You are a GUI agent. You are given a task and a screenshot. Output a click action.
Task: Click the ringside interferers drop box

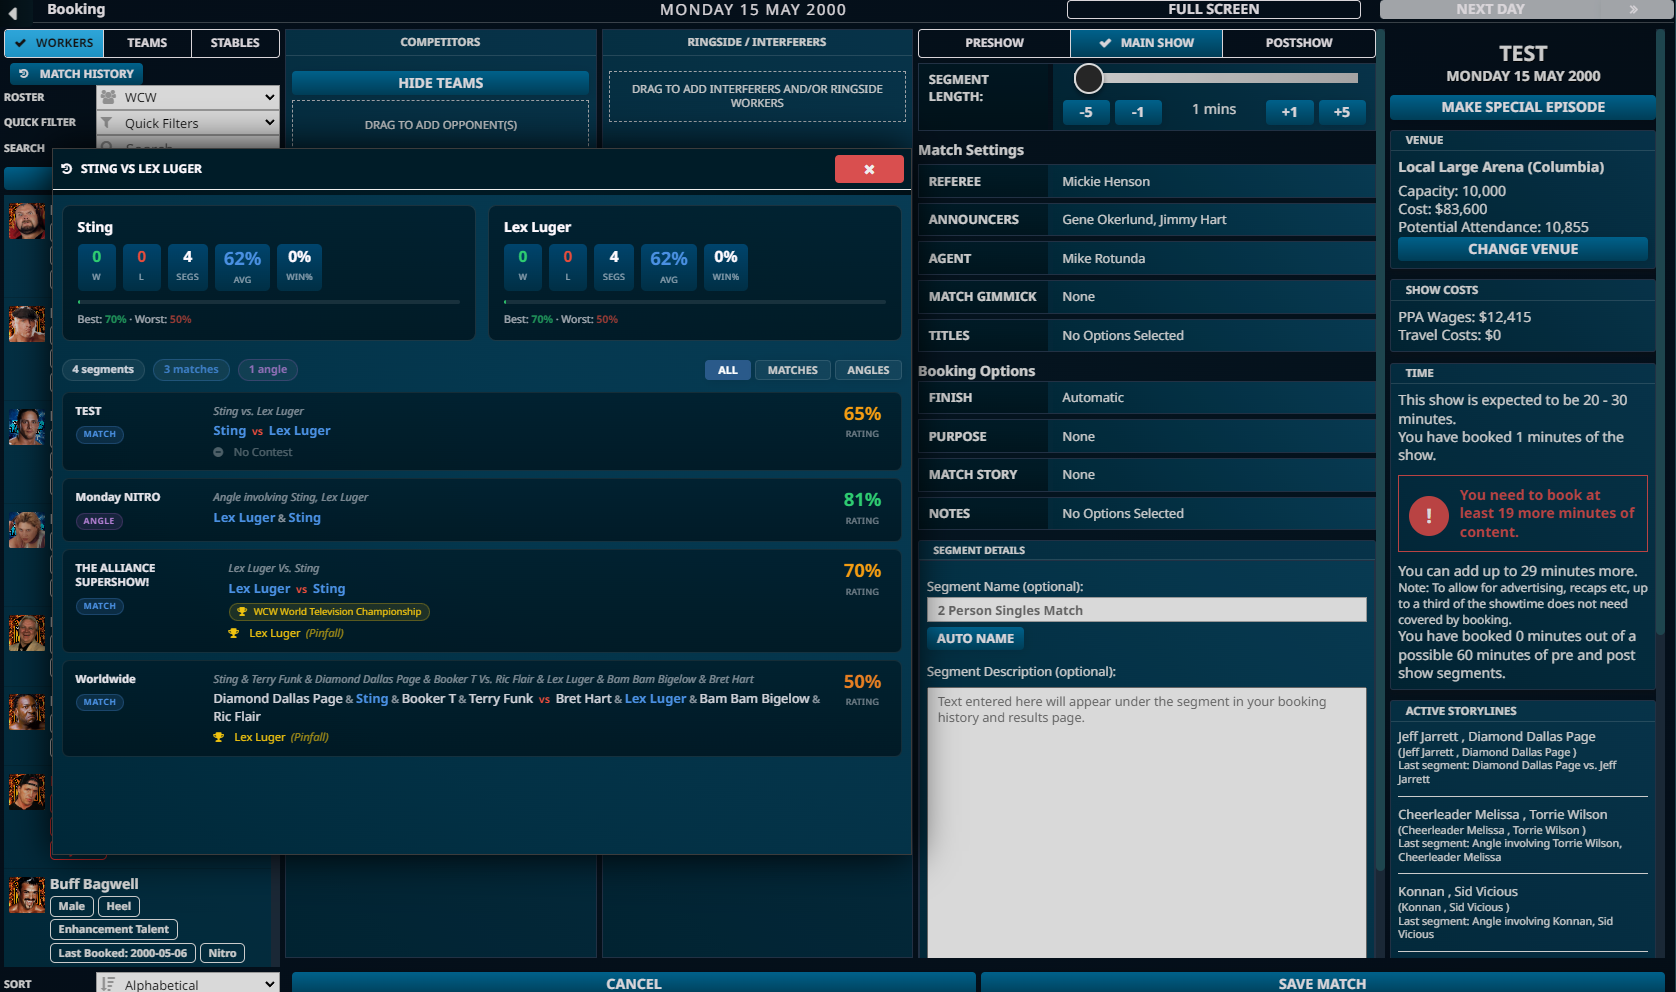[x=757, y=96]
